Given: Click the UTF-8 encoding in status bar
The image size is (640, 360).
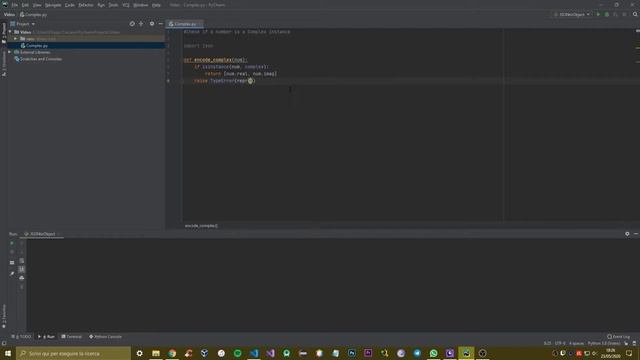Looking at the screenshot, I should tap(560, 343).
